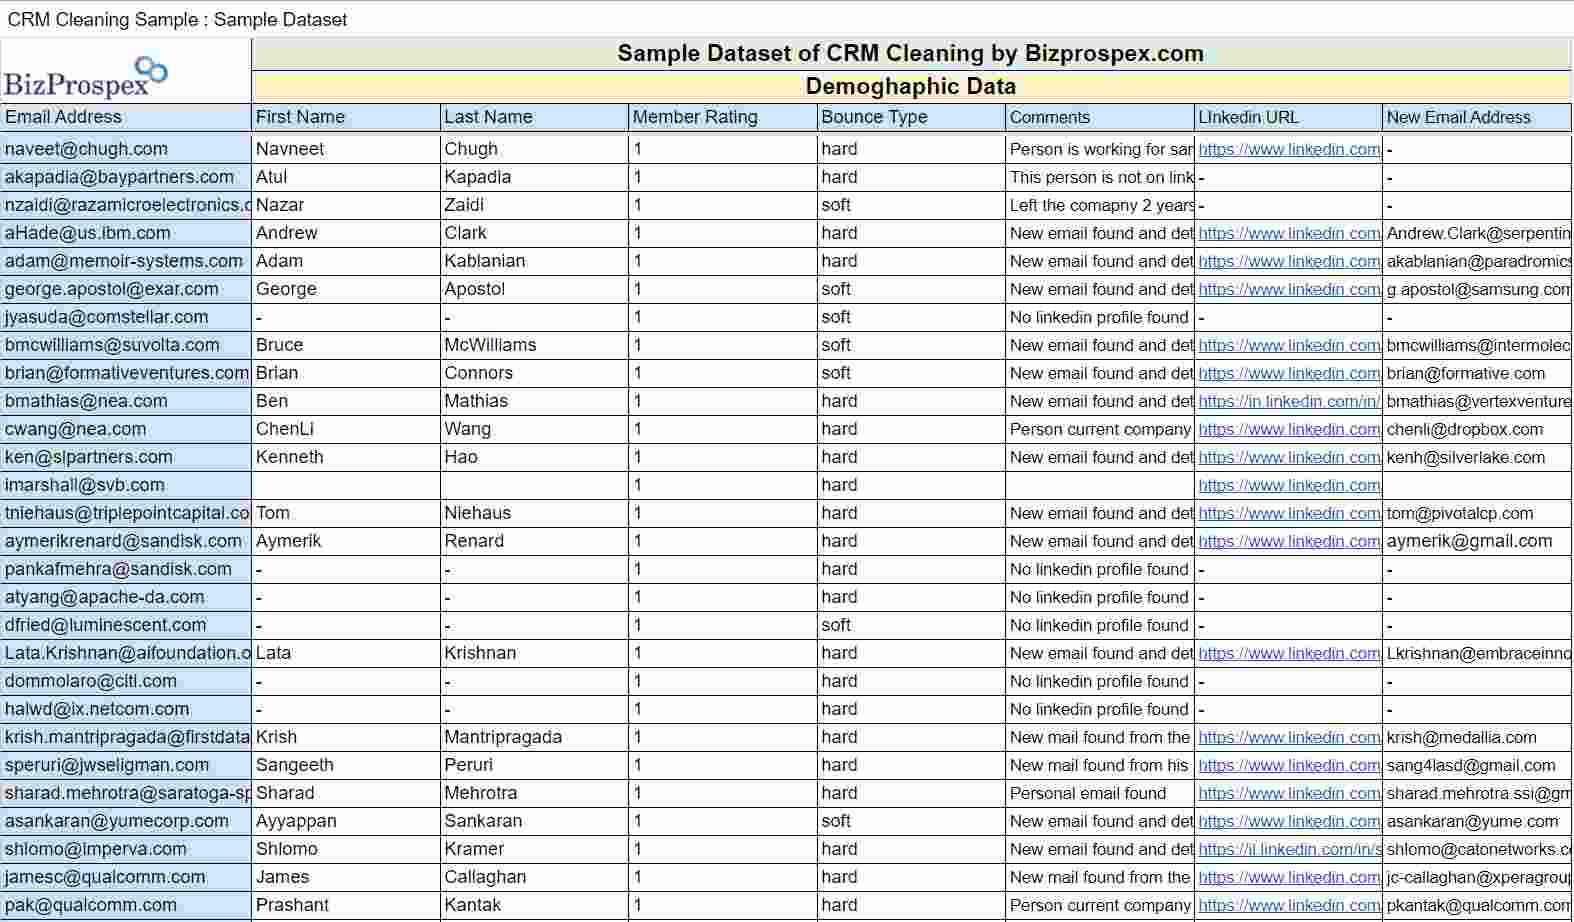
Task: Open Andrew Clark's LinkedIn URL
Action: pyautogui.click(x=1288, y=233)
